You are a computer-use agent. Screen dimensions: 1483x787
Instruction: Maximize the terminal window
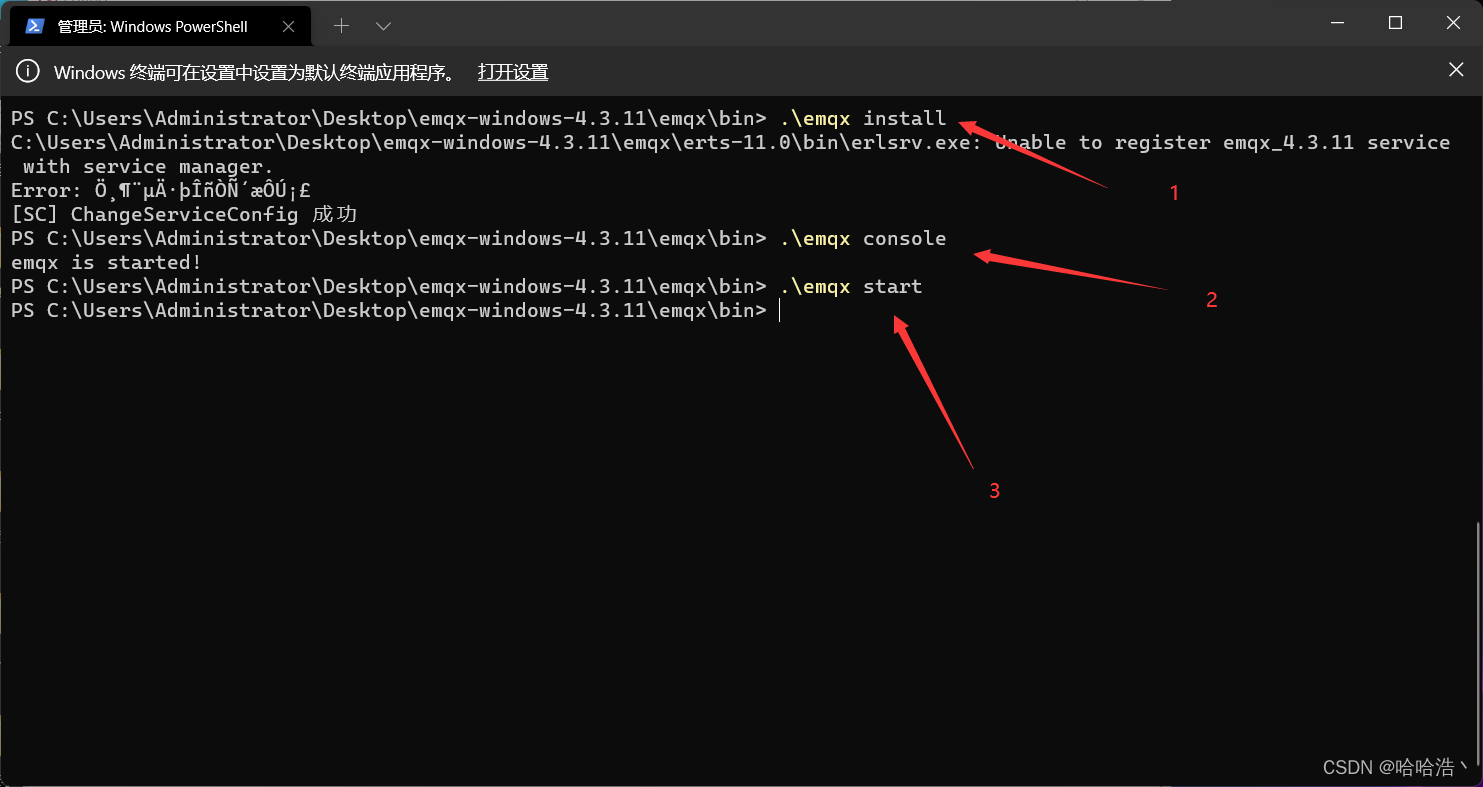tap(1395, 23)
